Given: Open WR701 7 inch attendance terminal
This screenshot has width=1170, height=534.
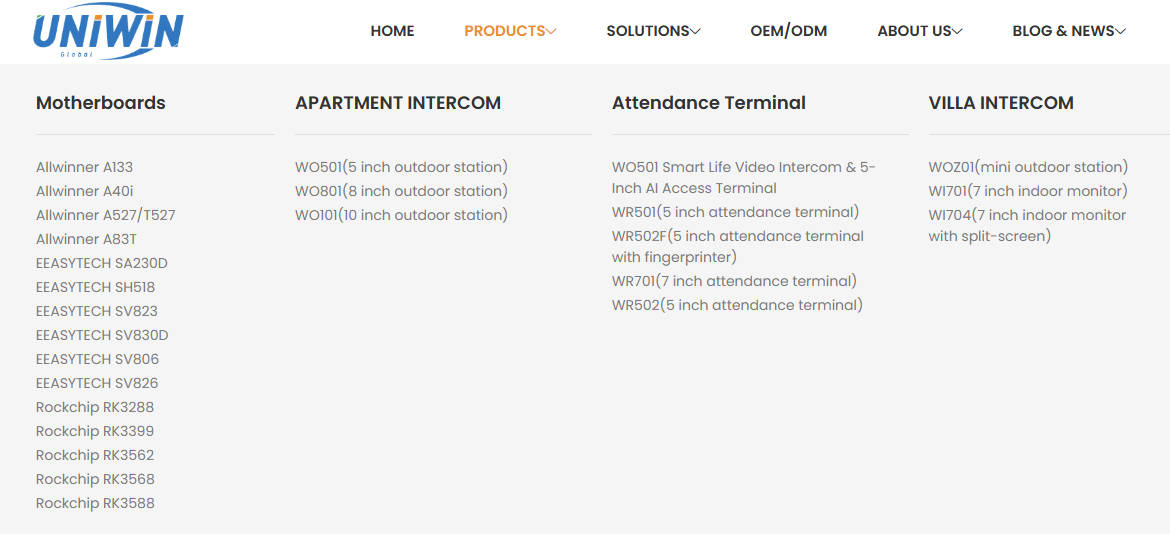Looking at the screenshot, I should click(x=734, y=281).
